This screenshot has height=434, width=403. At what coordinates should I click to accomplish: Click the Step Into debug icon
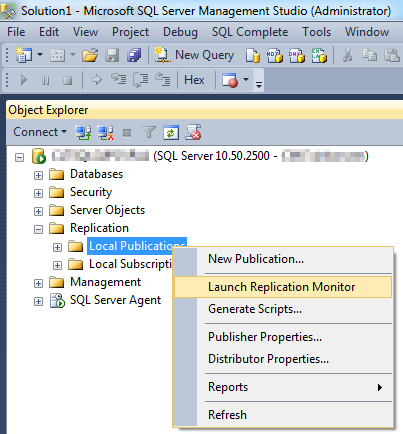tap(119, 79)
